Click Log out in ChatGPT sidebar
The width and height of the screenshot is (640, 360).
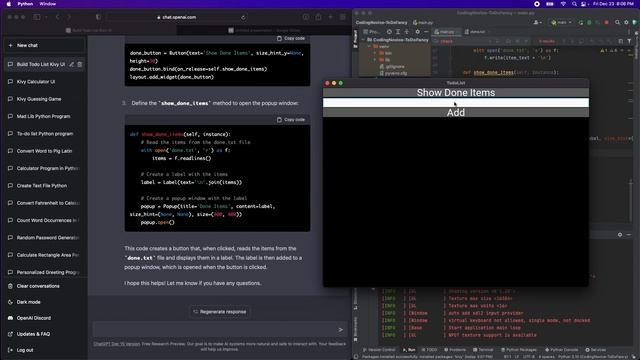tap(44, 350)
